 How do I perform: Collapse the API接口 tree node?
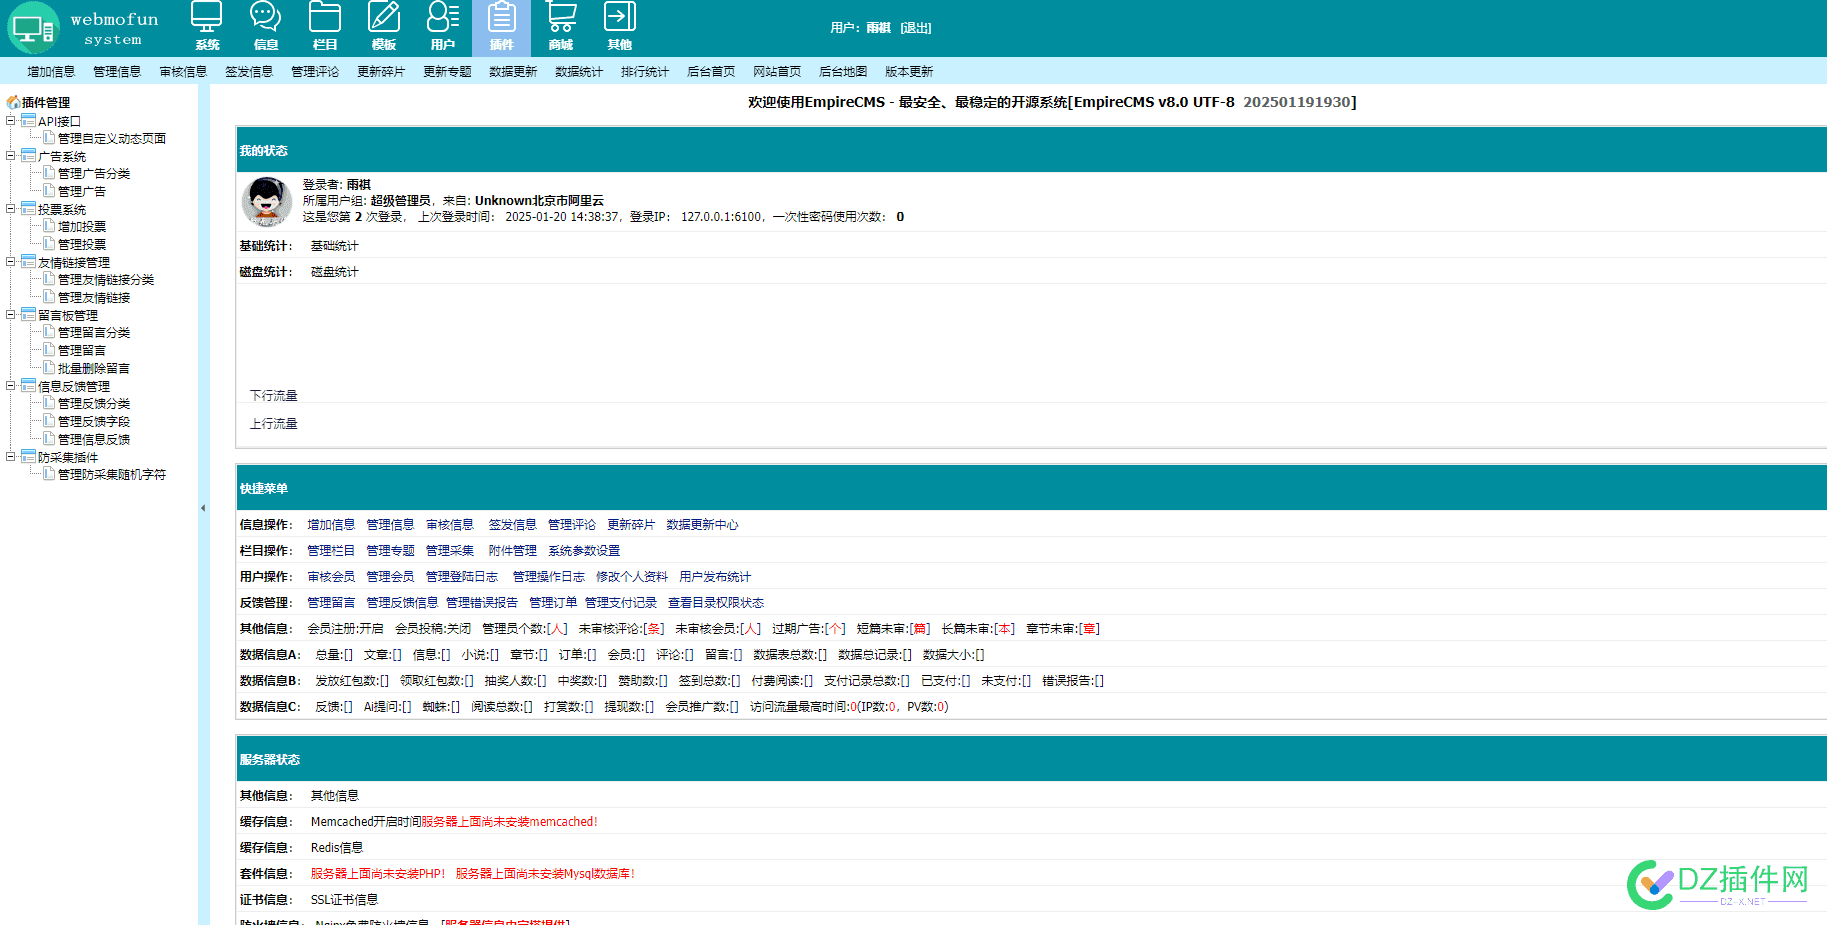(x=11, y=120)
